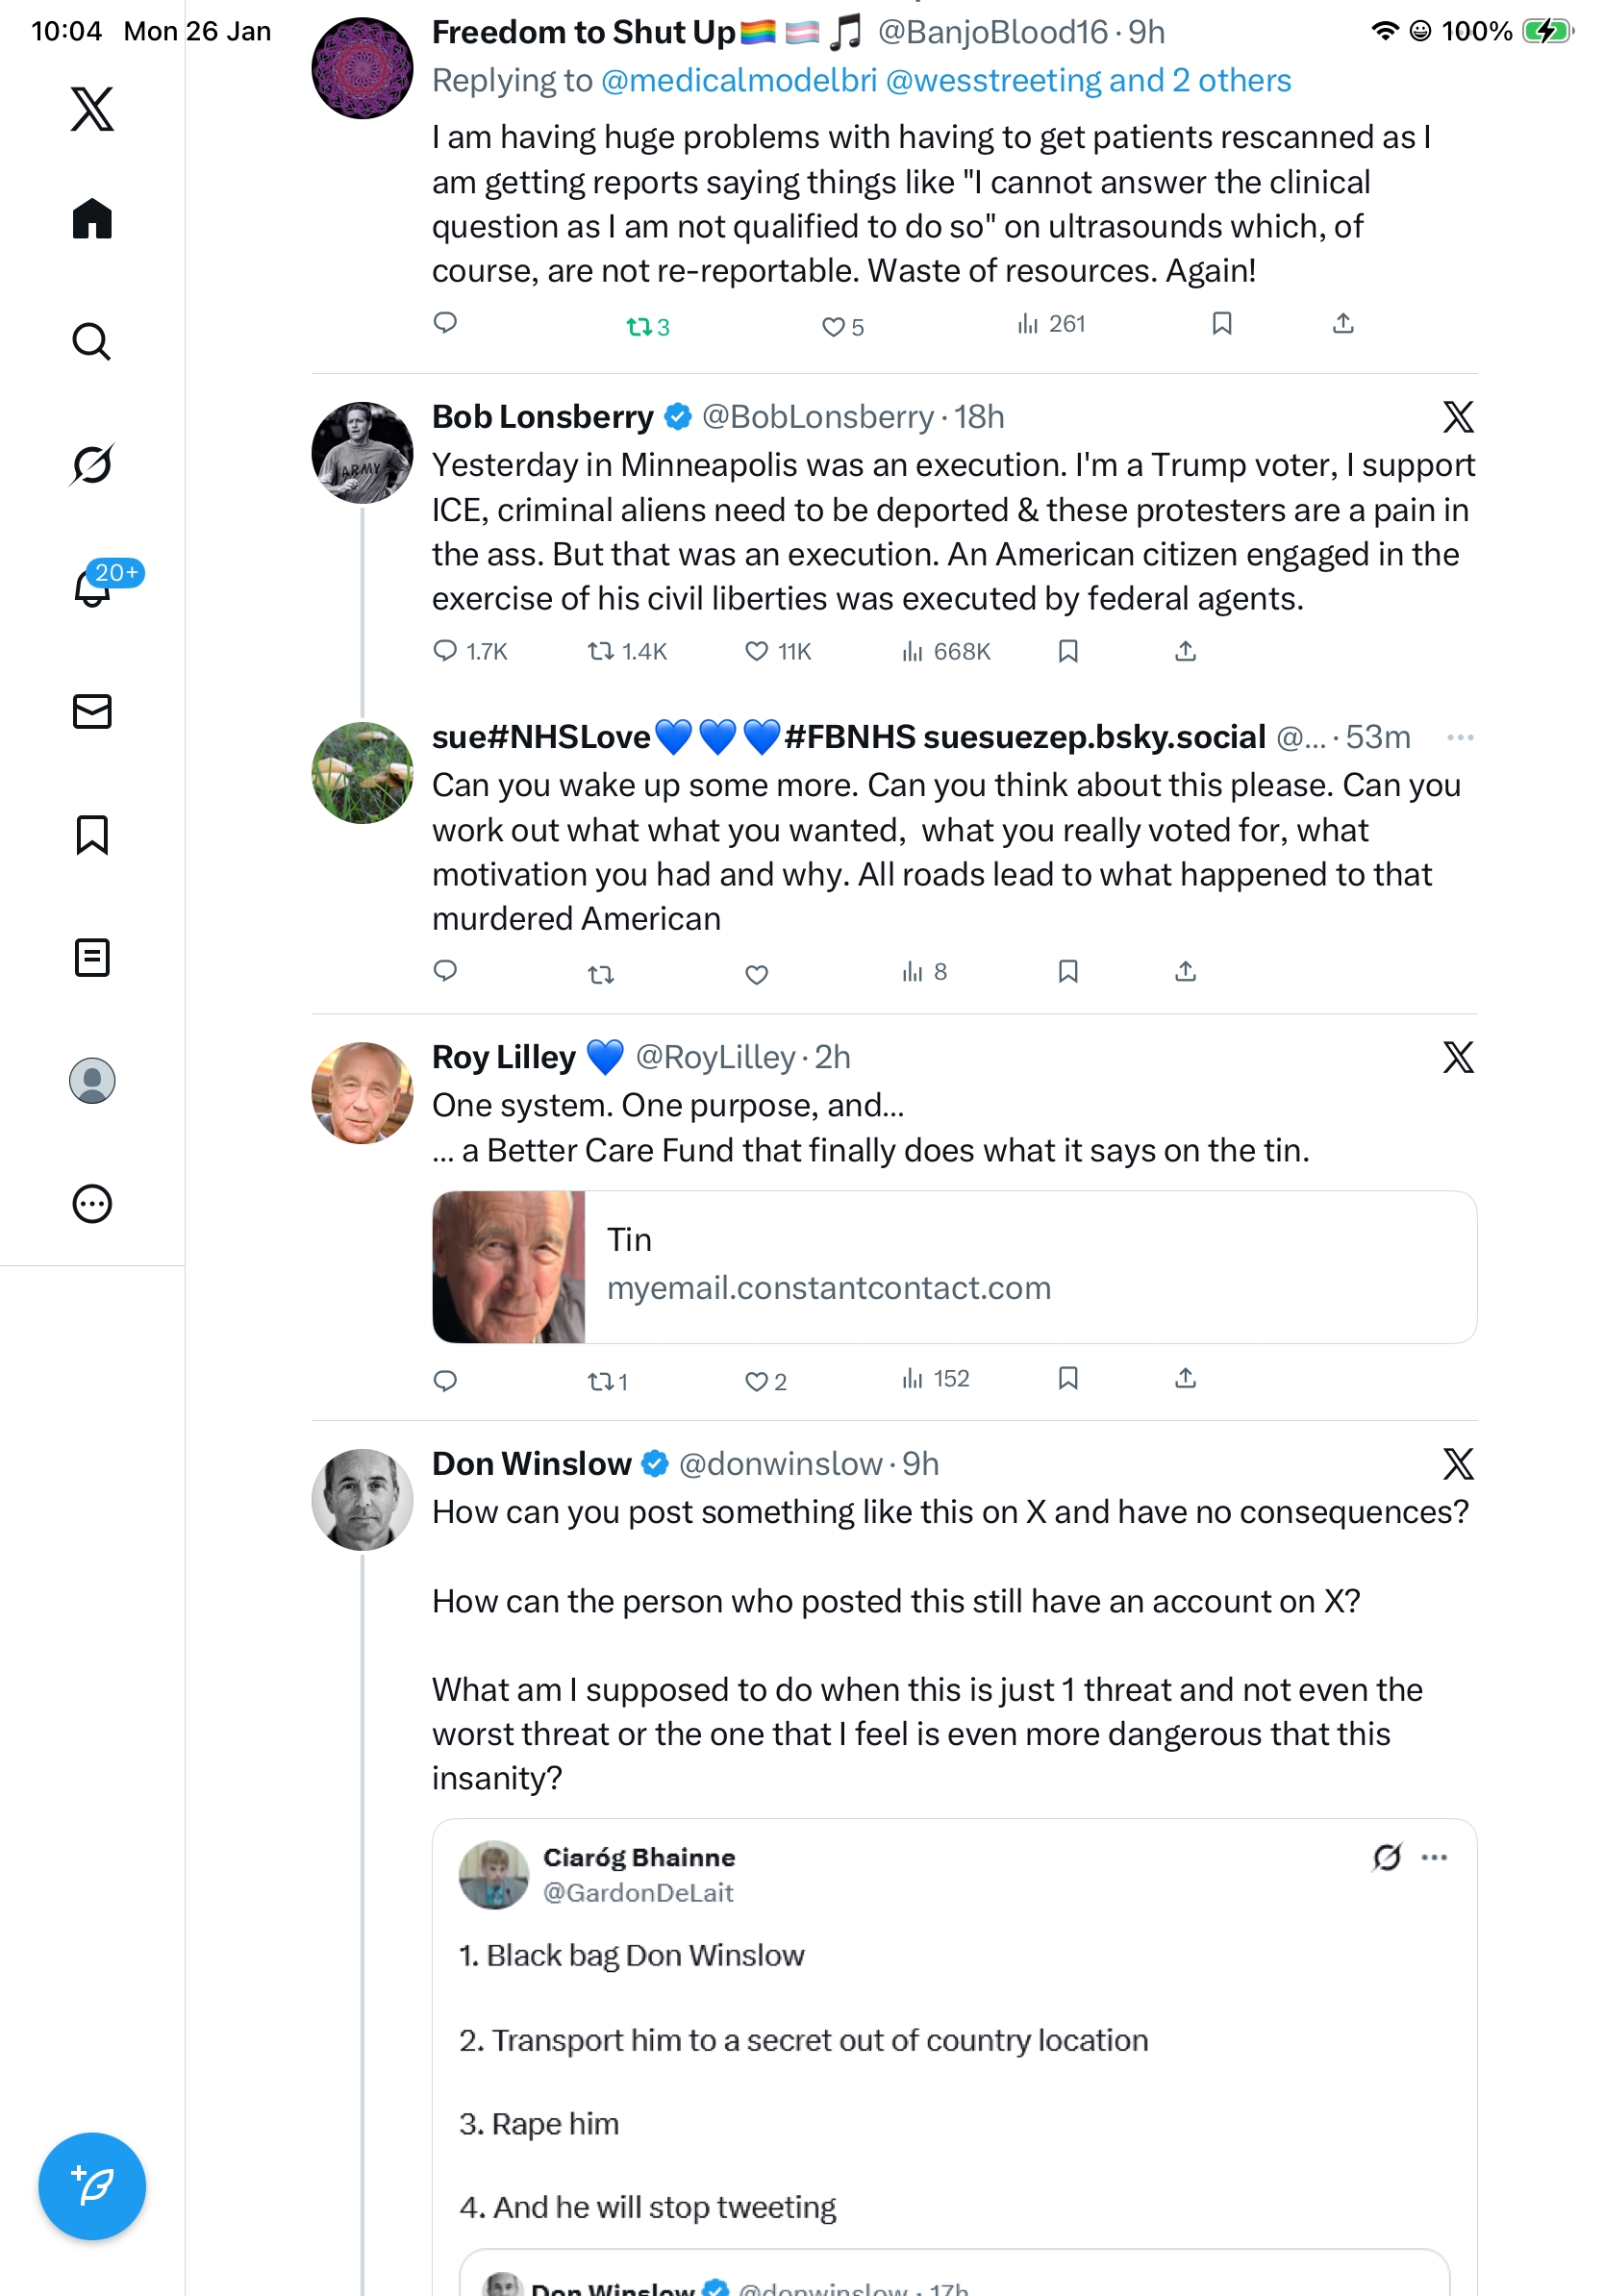Go to Home timeline icon
This screenshot has width=1604, height=2296.
[x=92, y=218]
